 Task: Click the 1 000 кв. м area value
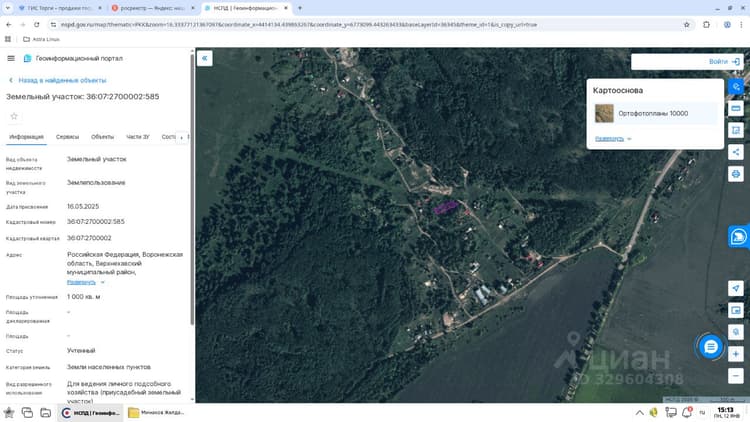click(x=84, y=297)
